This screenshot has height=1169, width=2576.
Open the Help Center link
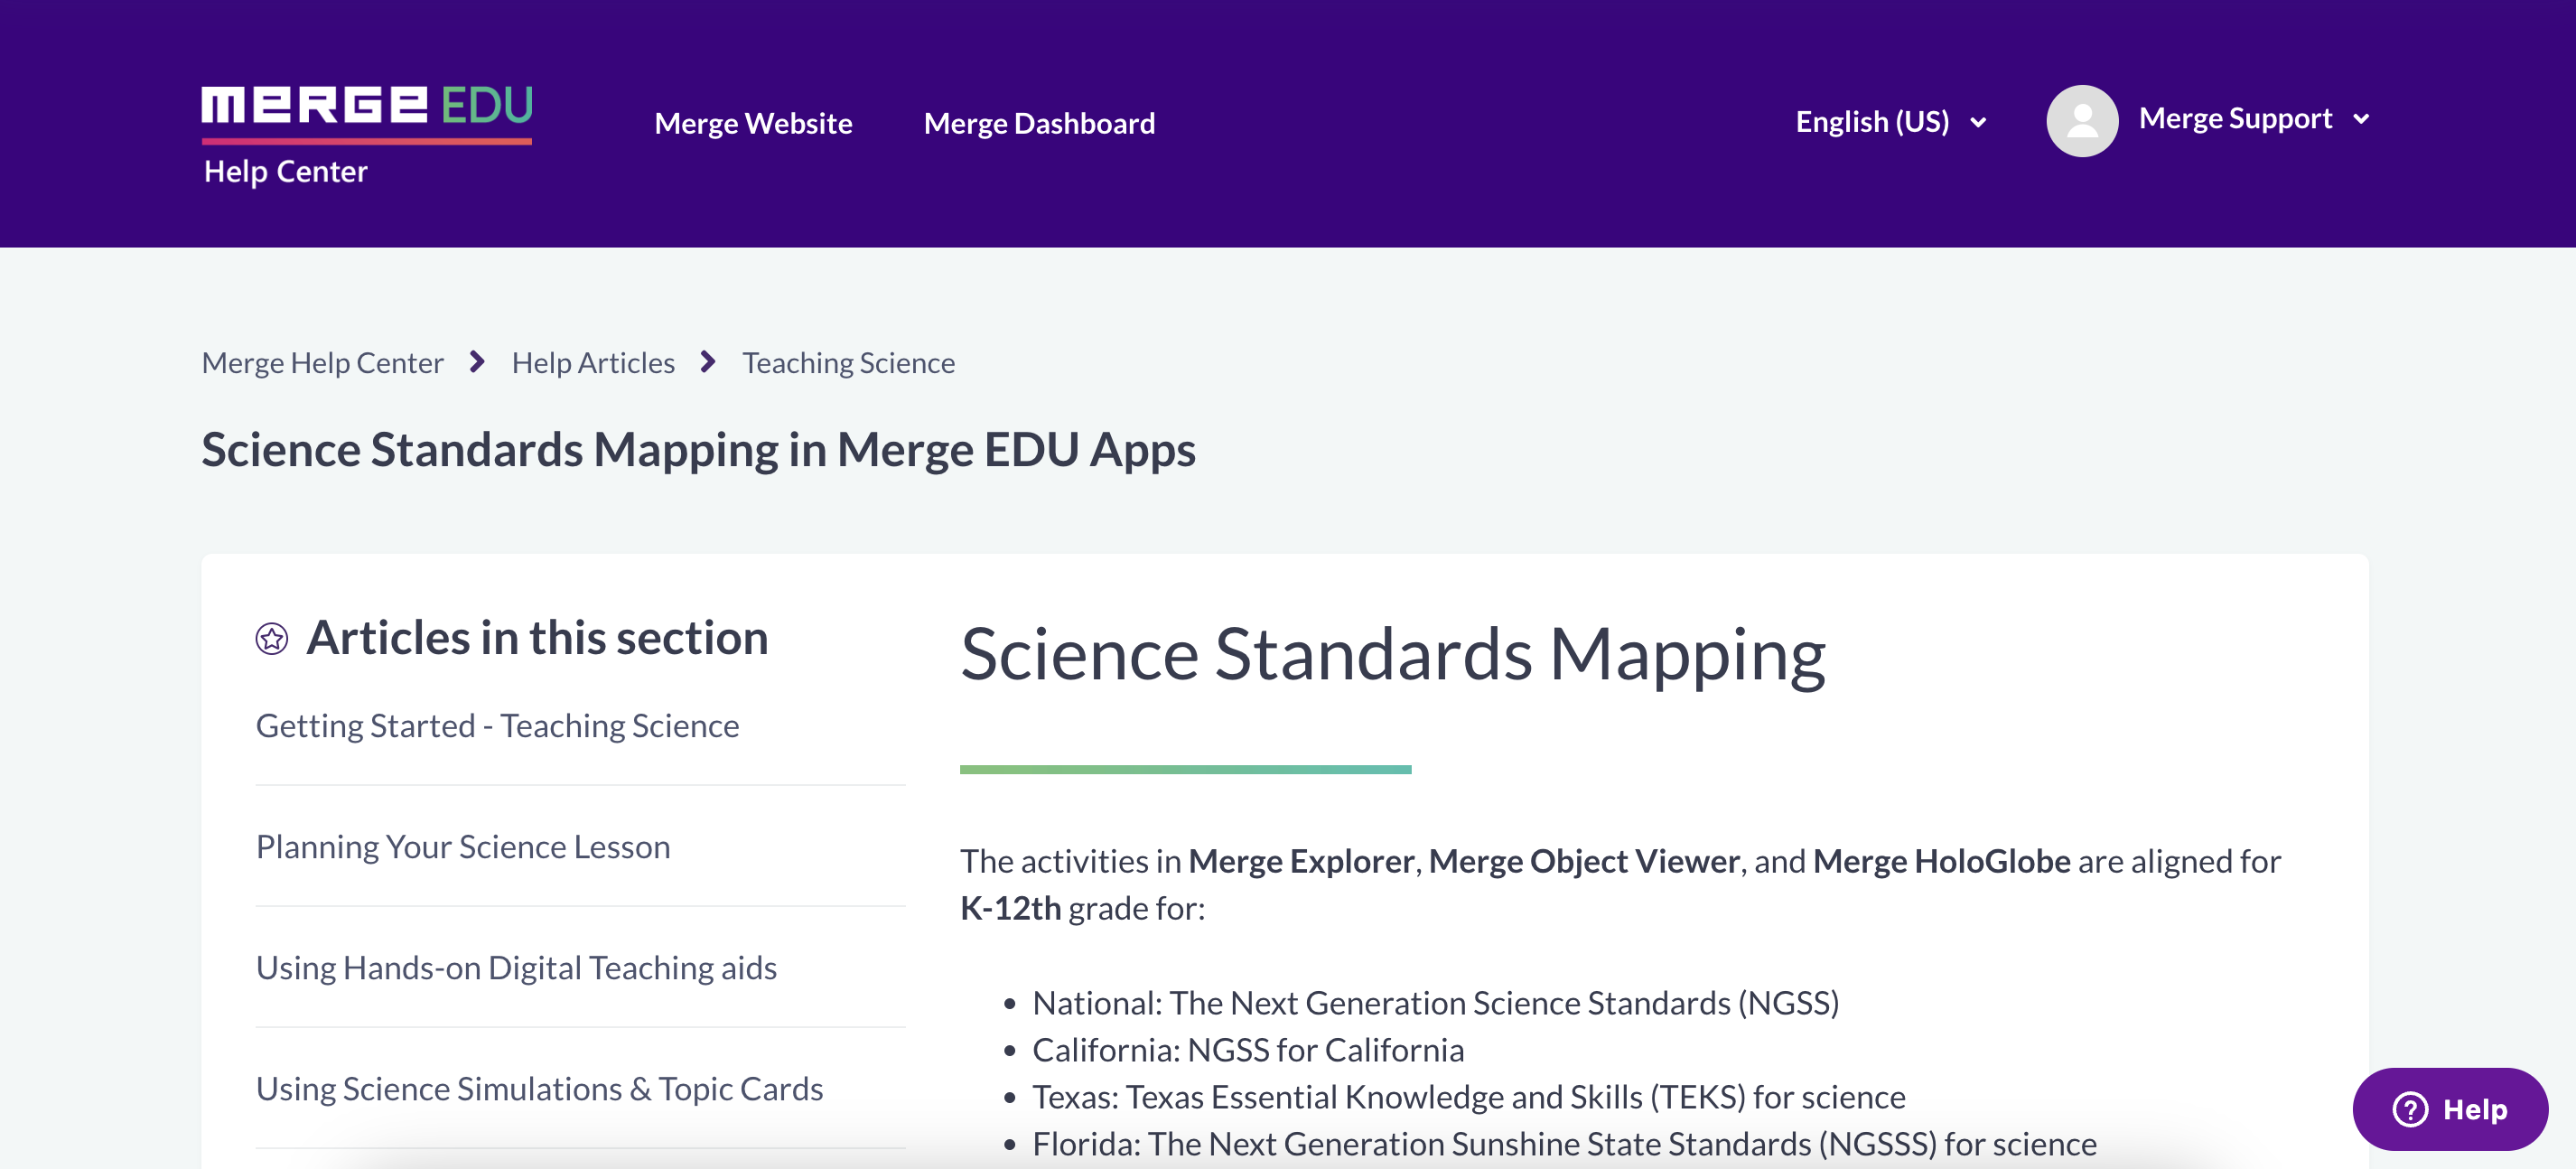[285, 170]
